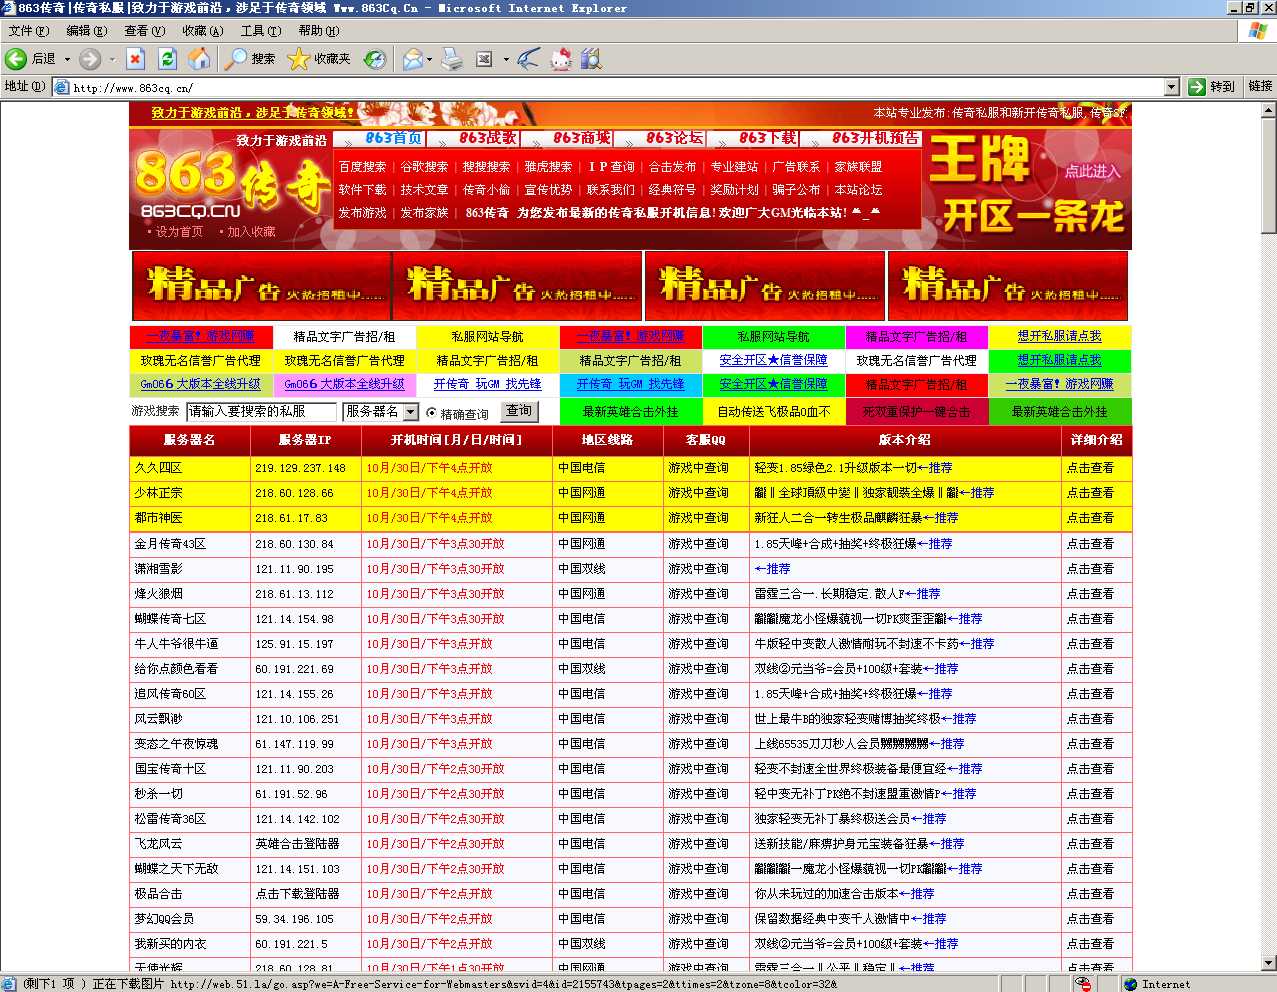Click the 查询 search button
Viewport: 1277px width, 992px height.
(519, 411)
